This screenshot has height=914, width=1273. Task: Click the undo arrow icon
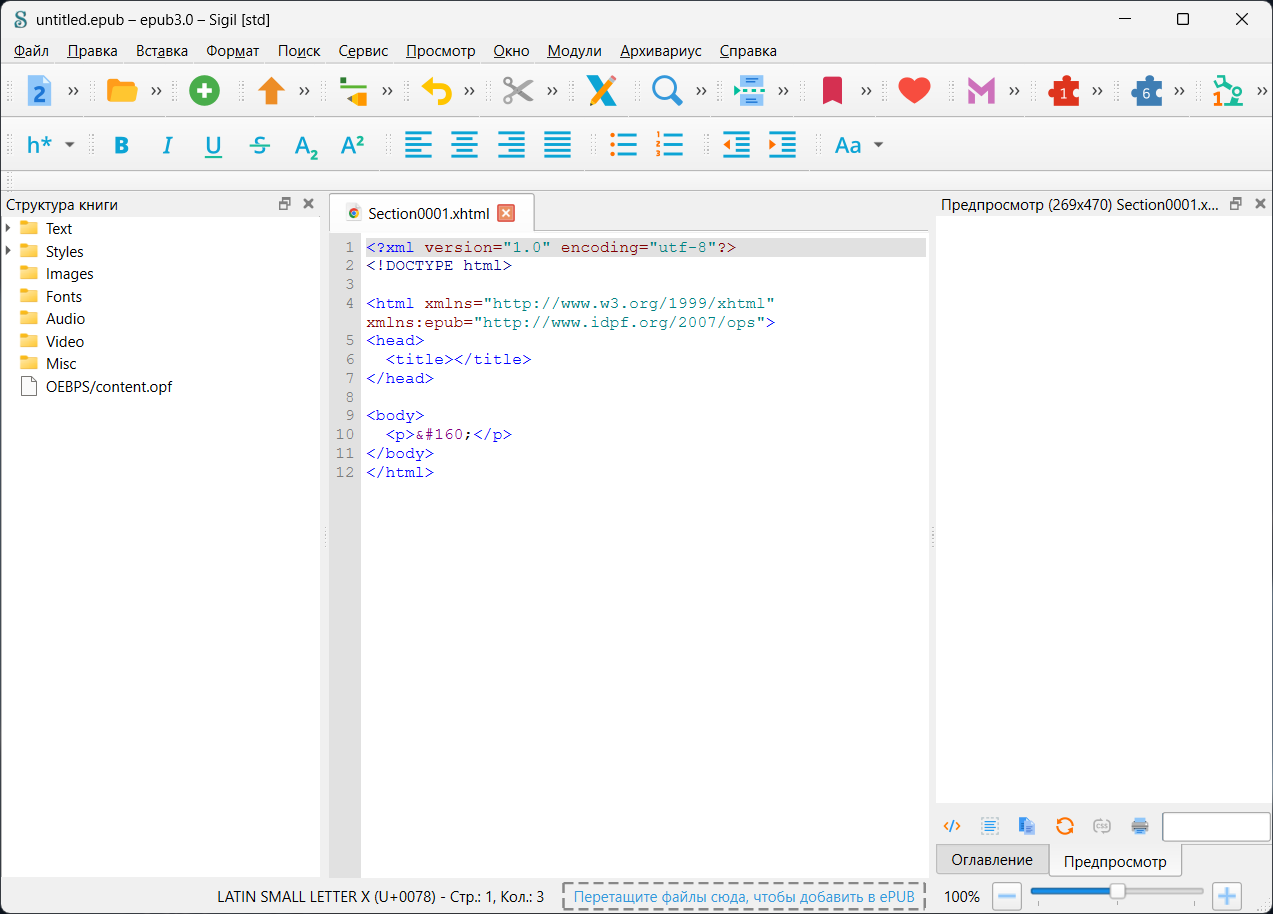436,91
